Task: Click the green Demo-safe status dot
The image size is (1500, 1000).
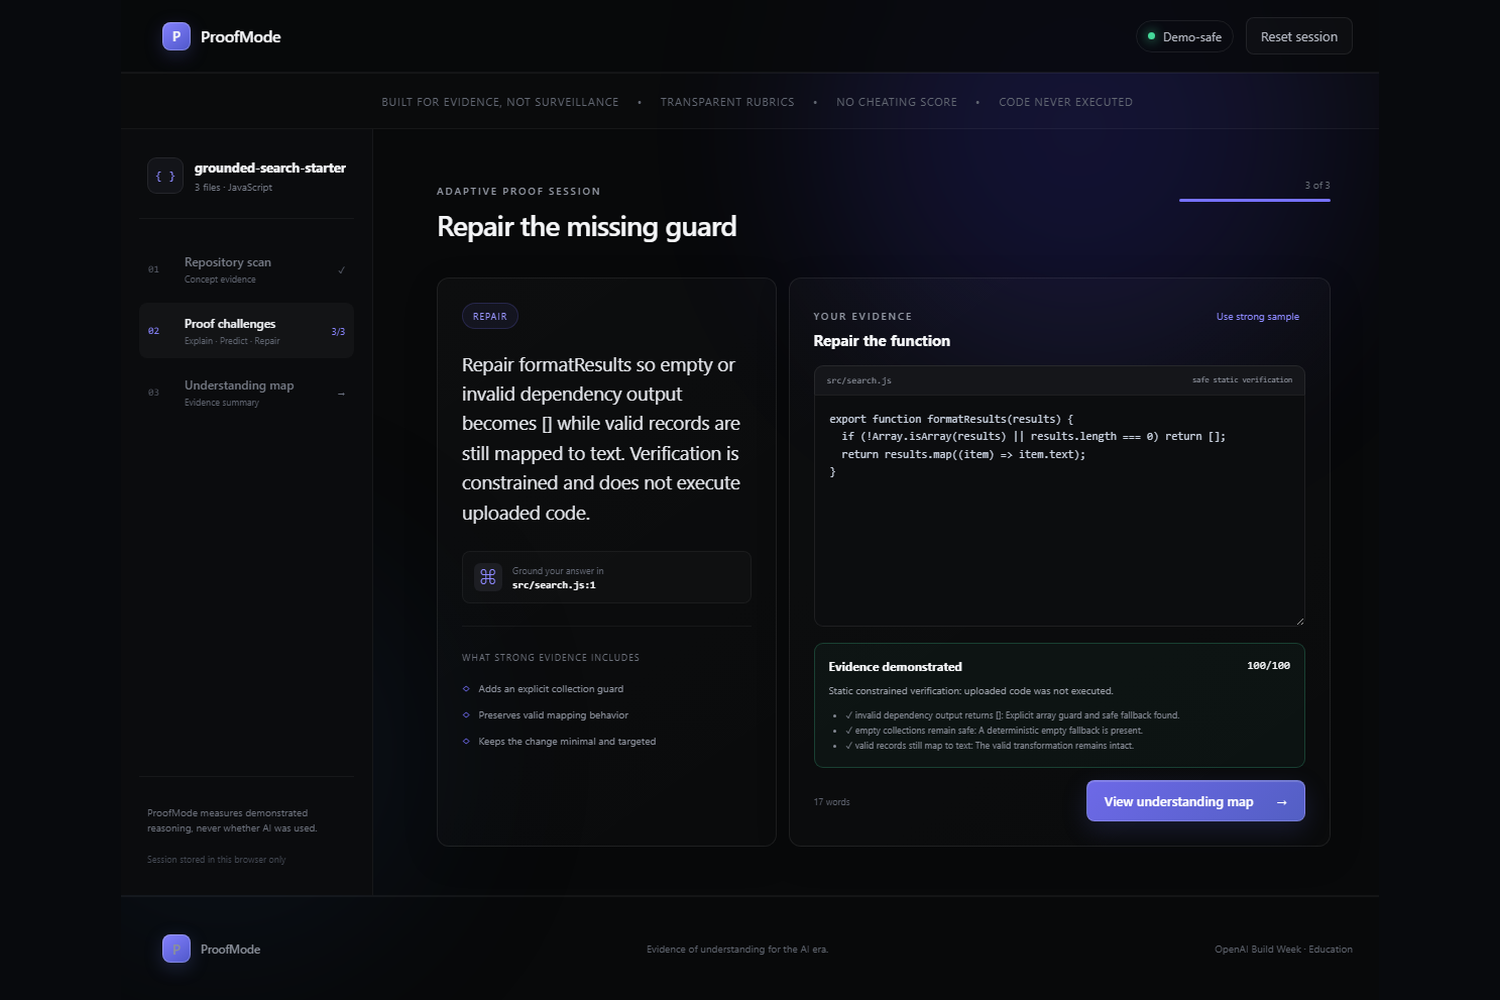Action: point(1152,37)
